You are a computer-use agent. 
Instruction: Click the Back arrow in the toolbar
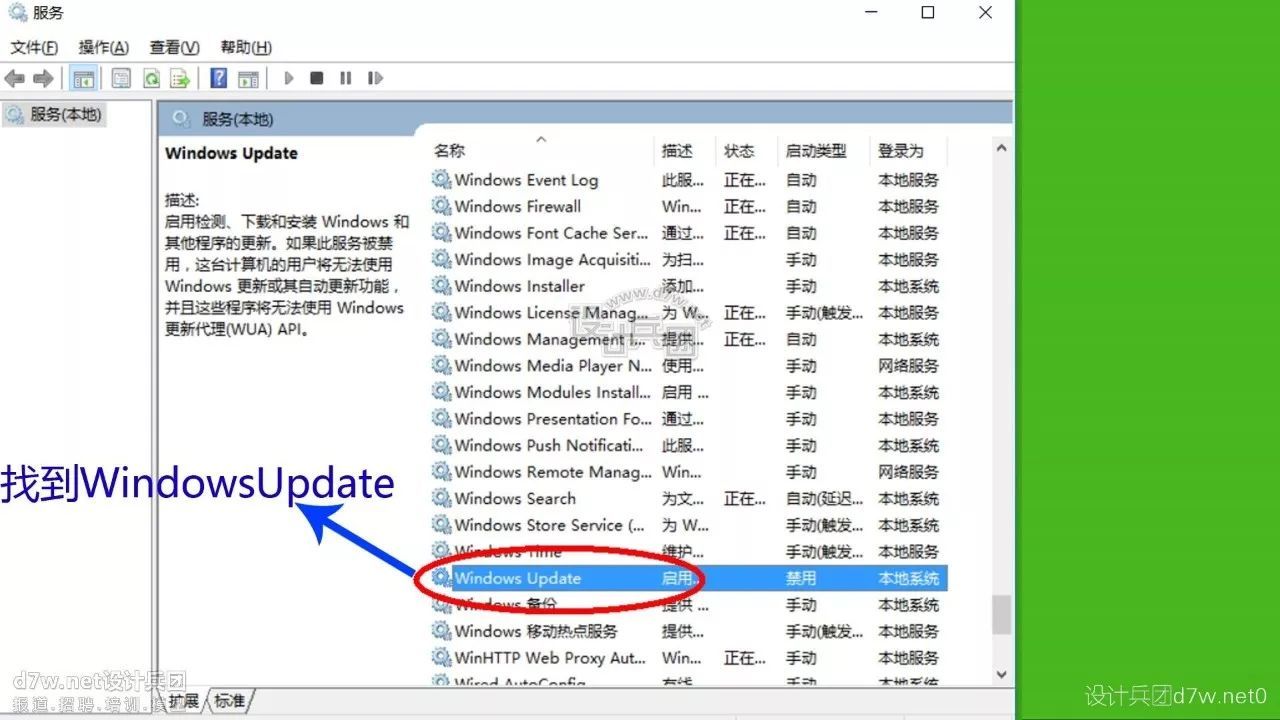click(x=14, y=78)
